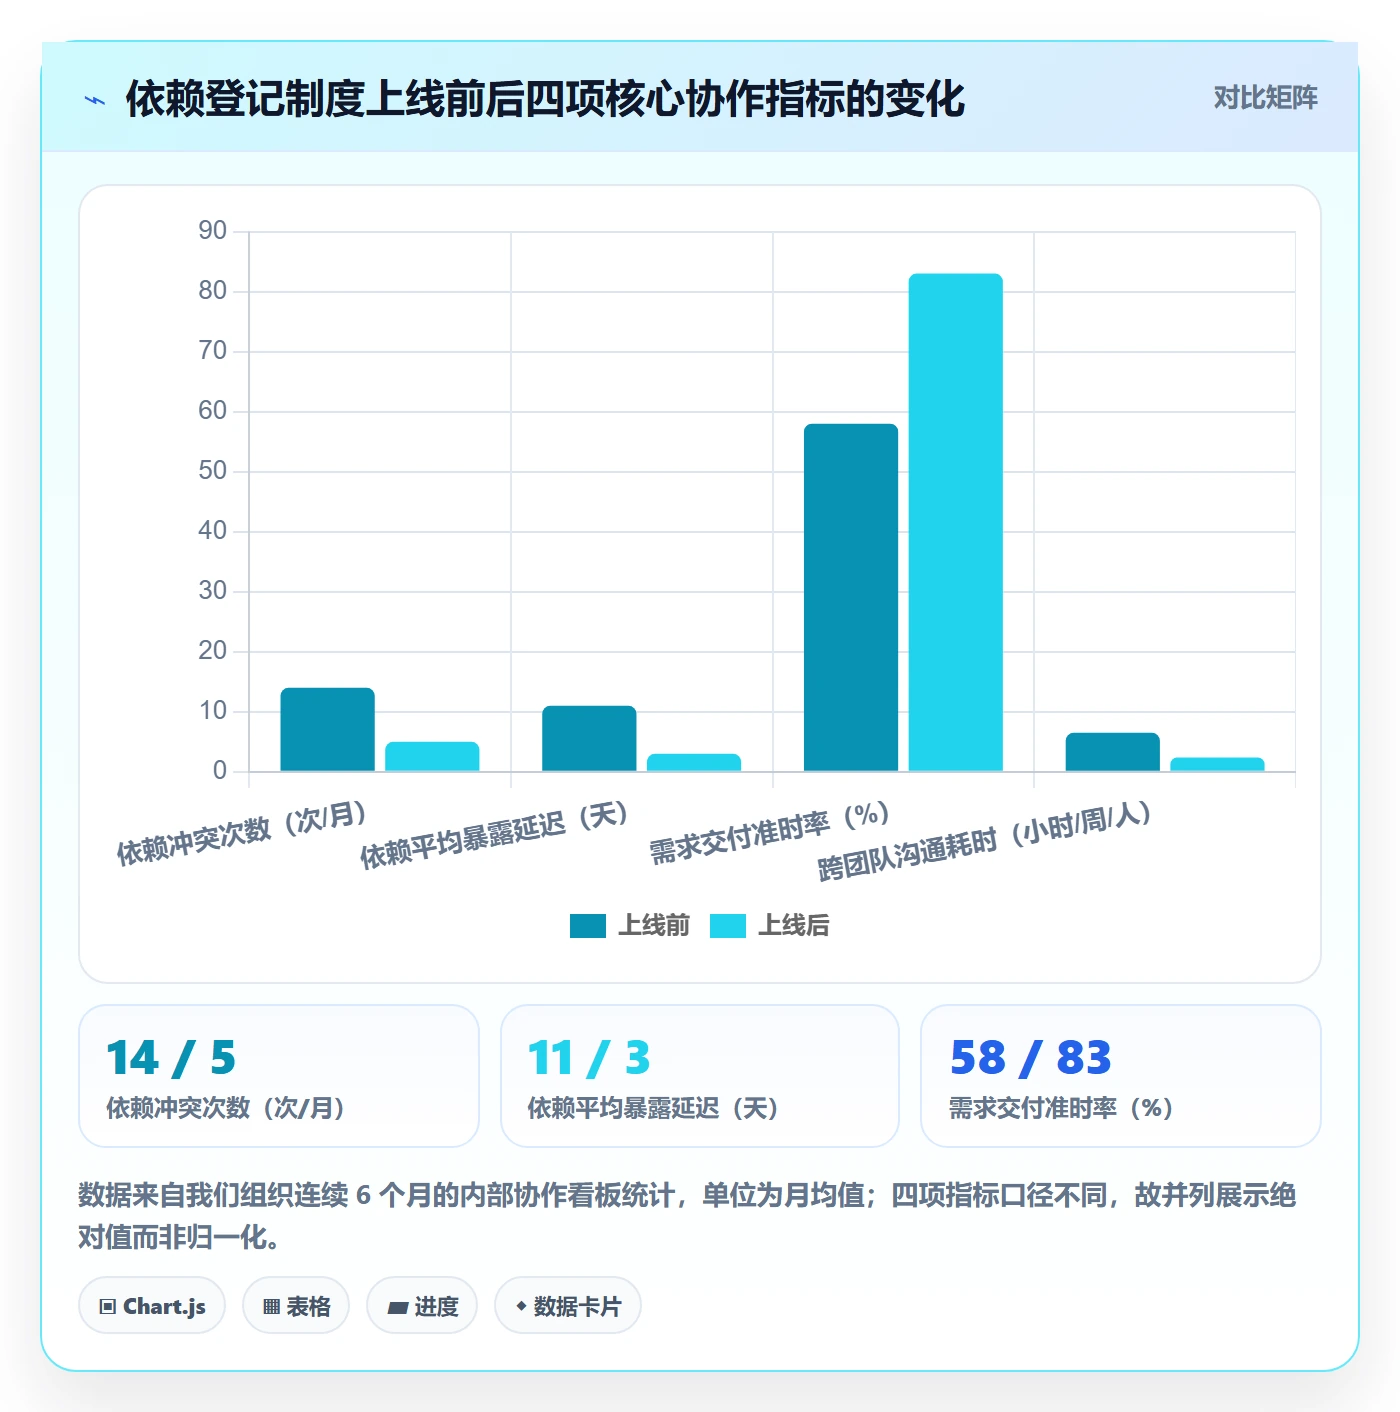Click the bar icon in 进度 chip
Image resolution: width=1400 pixels, height=1412 pixels.
(398, 1307)
